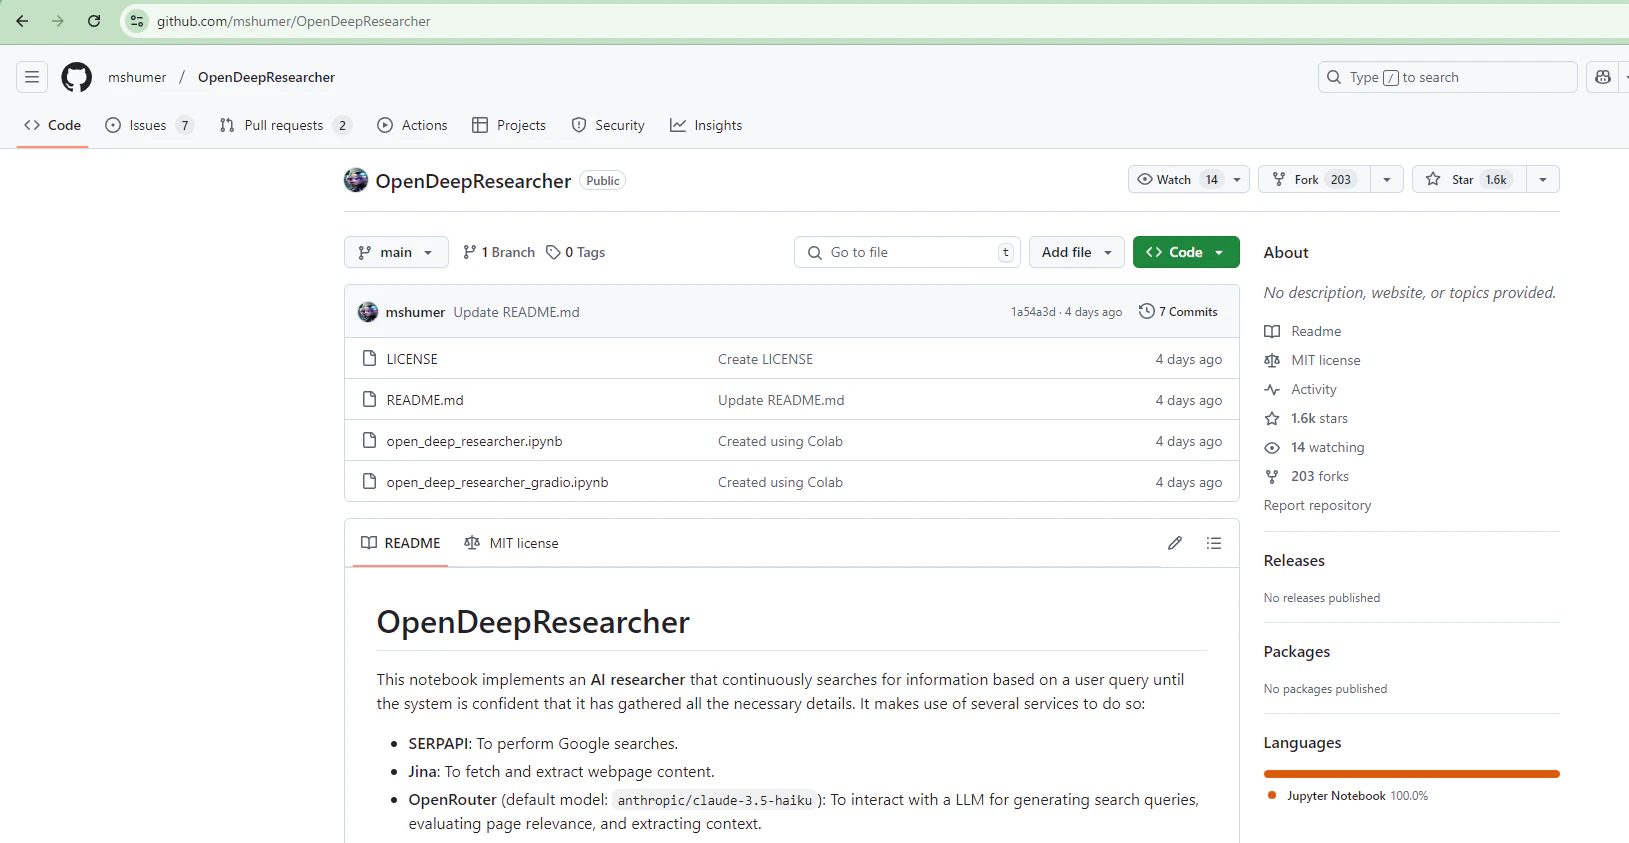
Task: Focus the Go to file search field
Action: pos(908,252)
